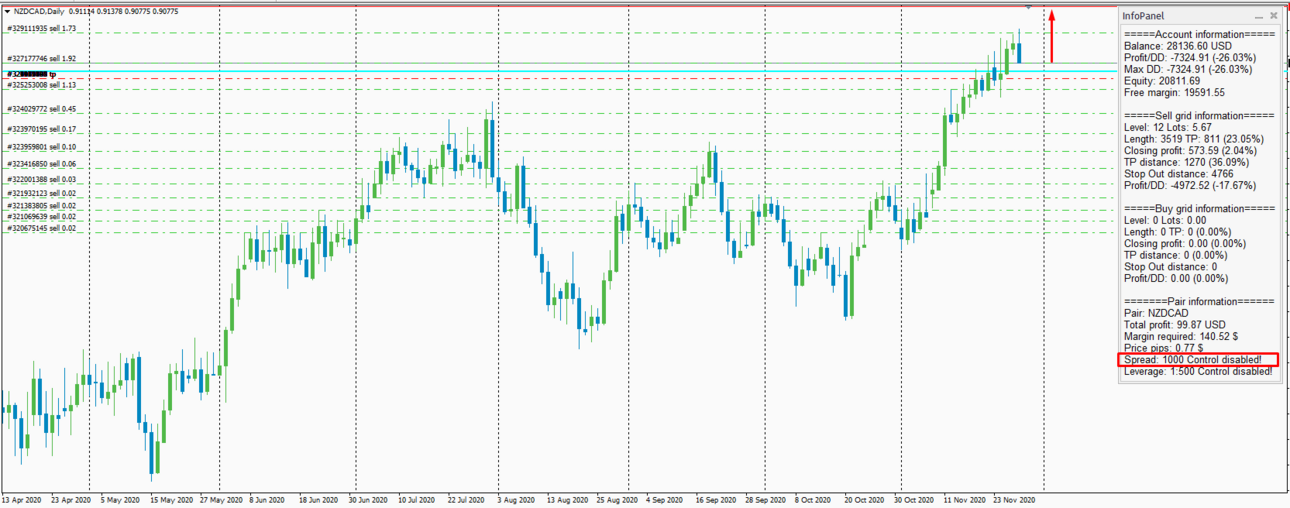Select order #323970195 sell 0.17 label
This screenshot has height=508, width=1290.
(x=41, y=130)
